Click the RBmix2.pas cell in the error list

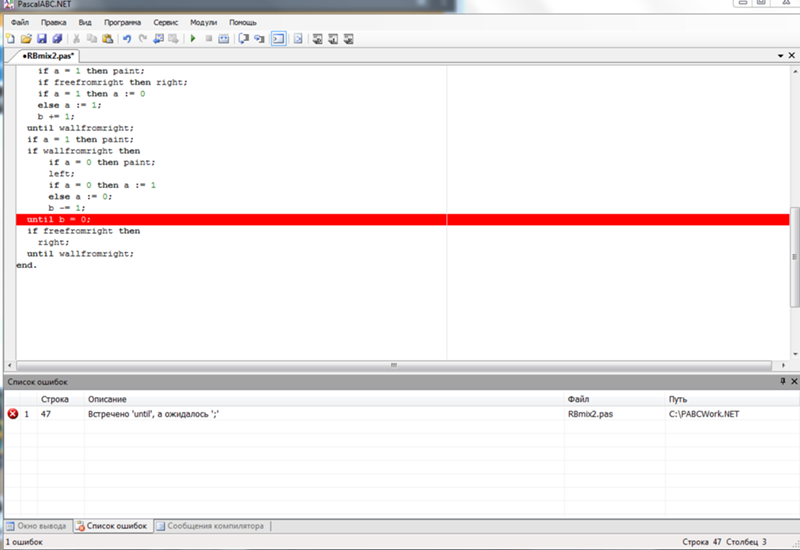590,414
